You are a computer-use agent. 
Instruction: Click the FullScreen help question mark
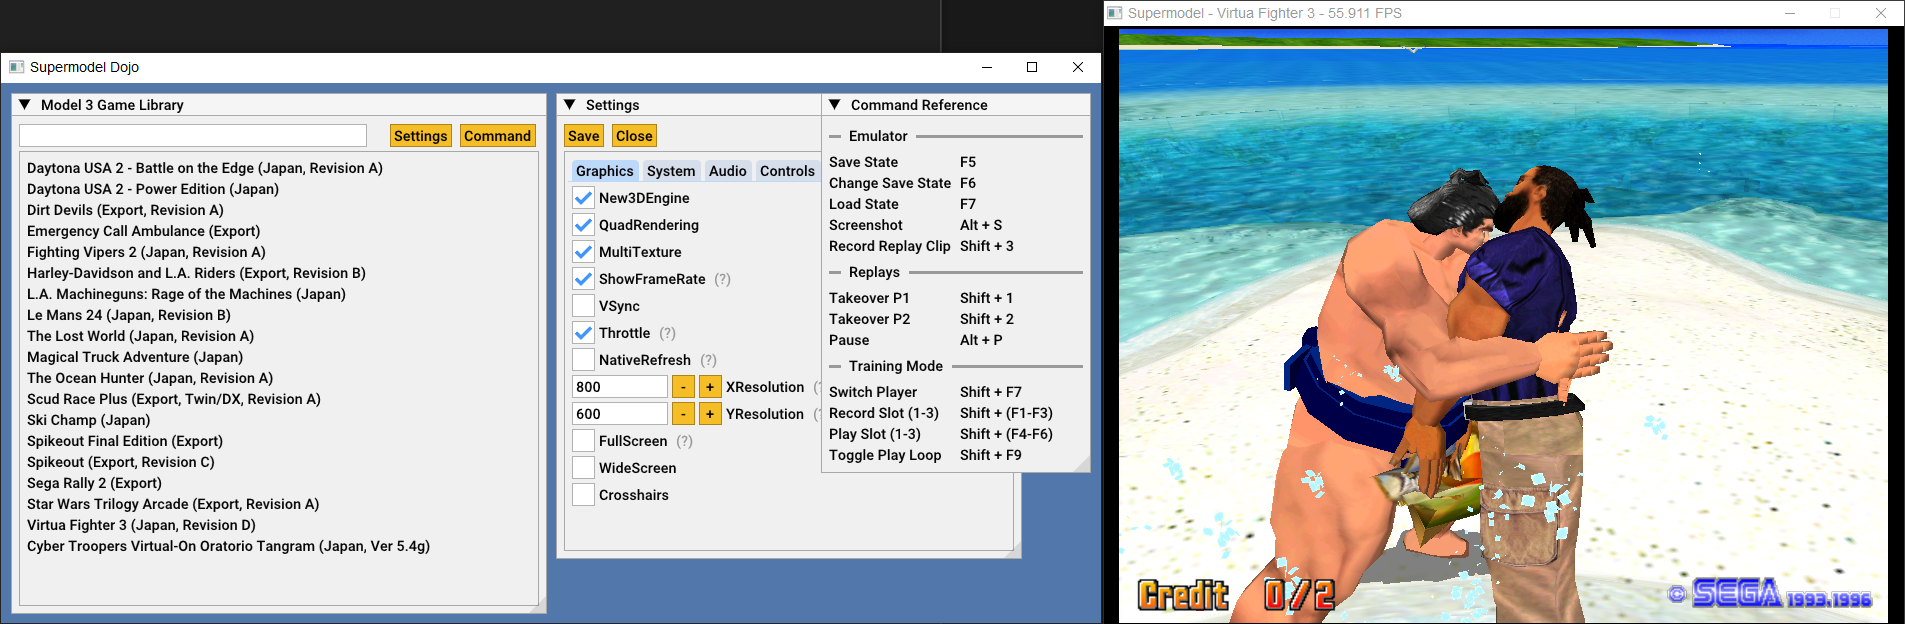(685, 441)
